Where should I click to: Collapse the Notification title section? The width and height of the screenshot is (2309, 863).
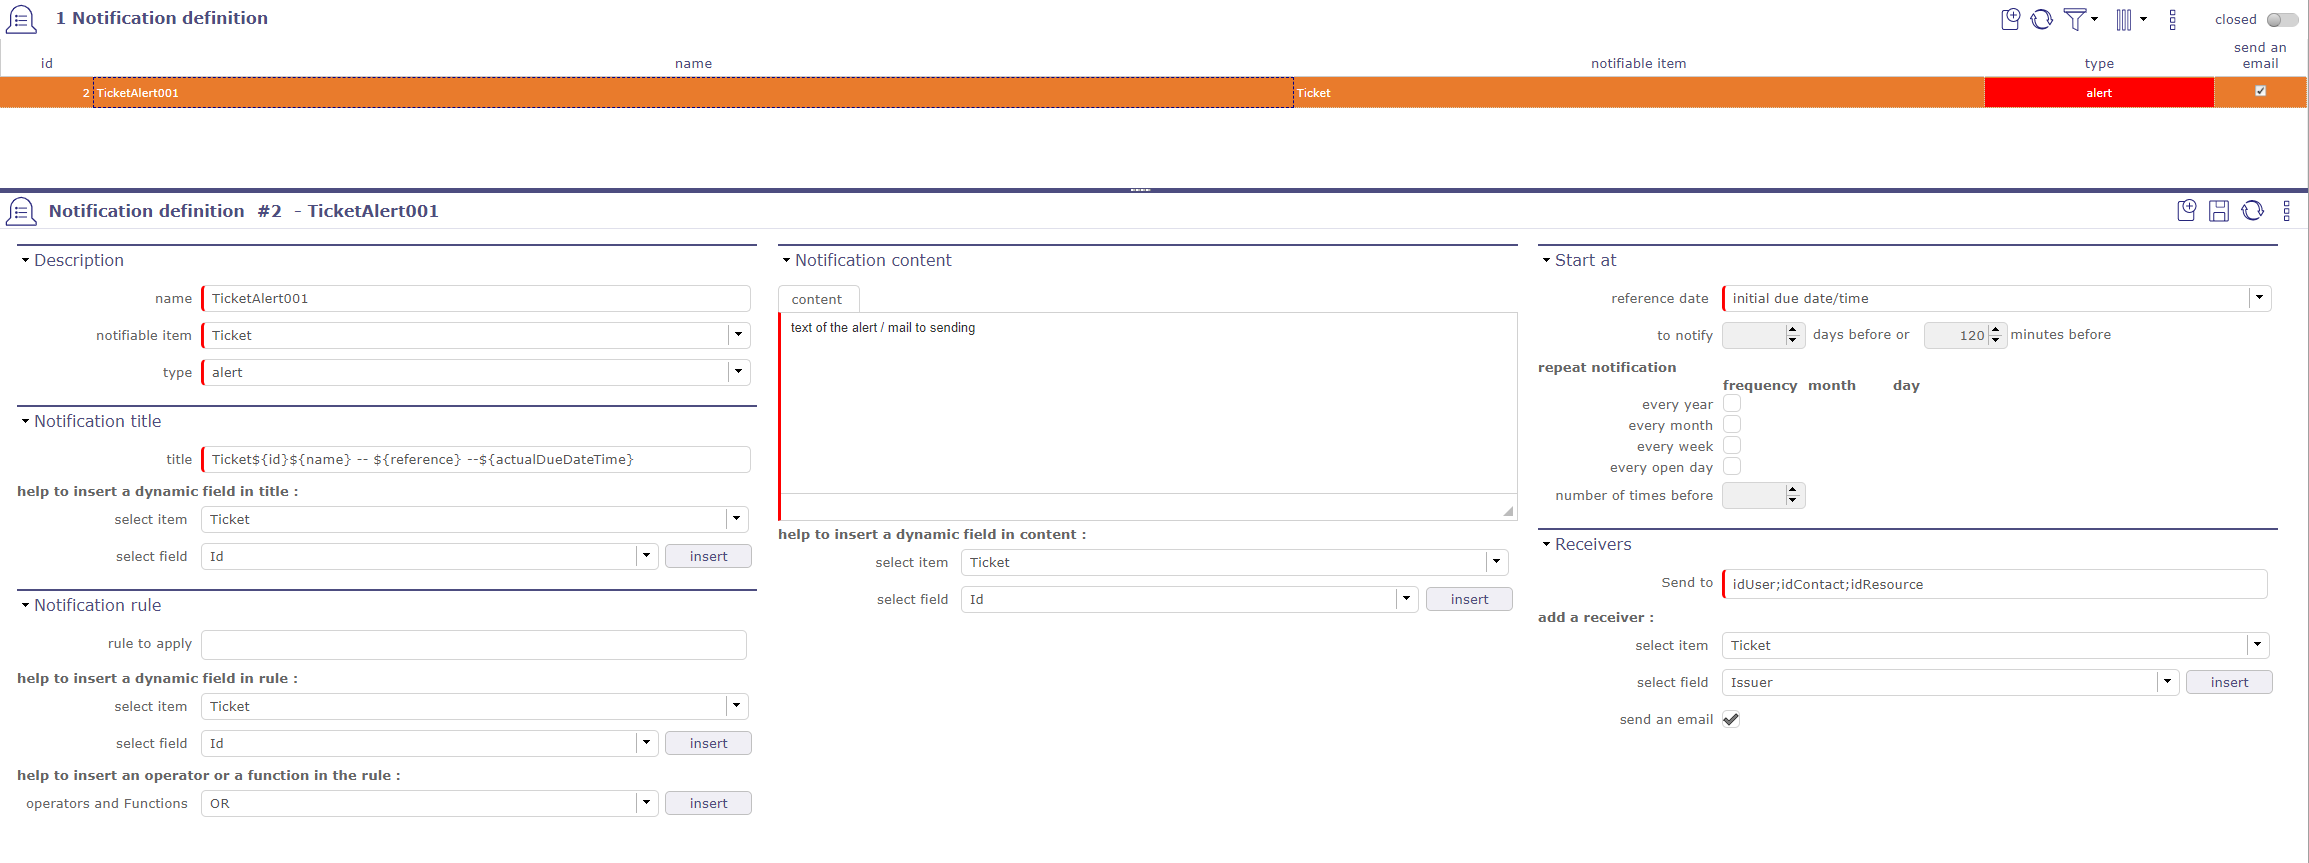[x=26, y=421]
